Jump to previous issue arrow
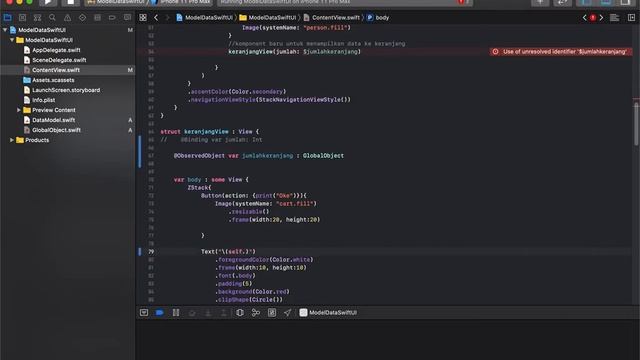Viewport: 640px width, 360px height. coord(584,18)
